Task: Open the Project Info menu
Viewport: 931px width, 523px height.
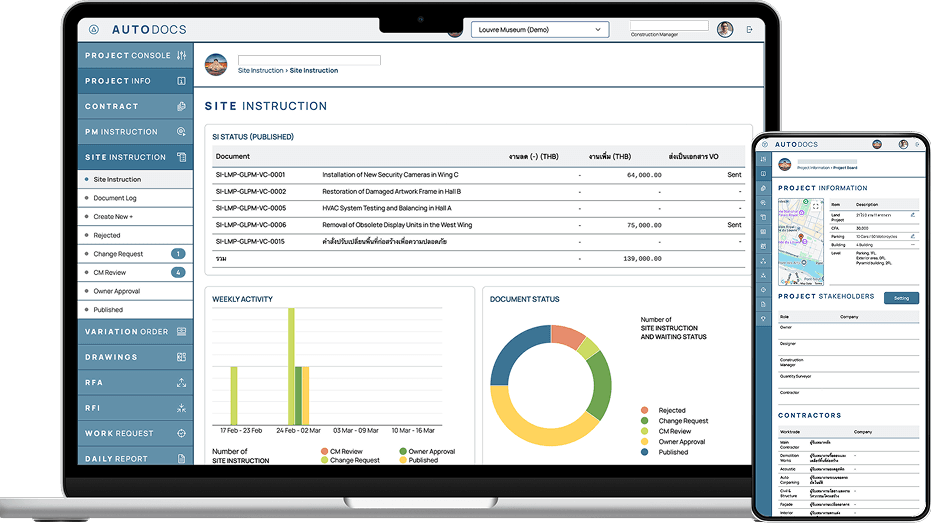Action: pyautogui.click(x=135, y=81)
